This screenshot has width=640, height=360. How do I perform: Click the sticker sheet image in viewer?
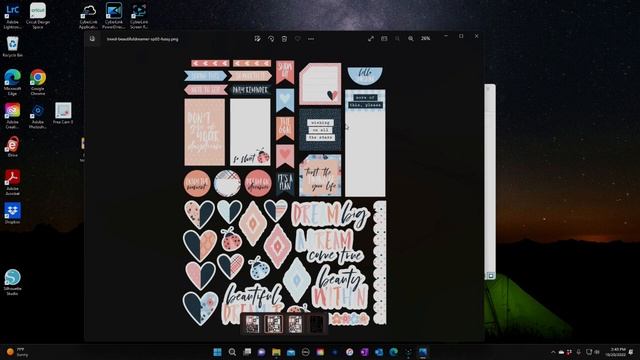[285, 192]
